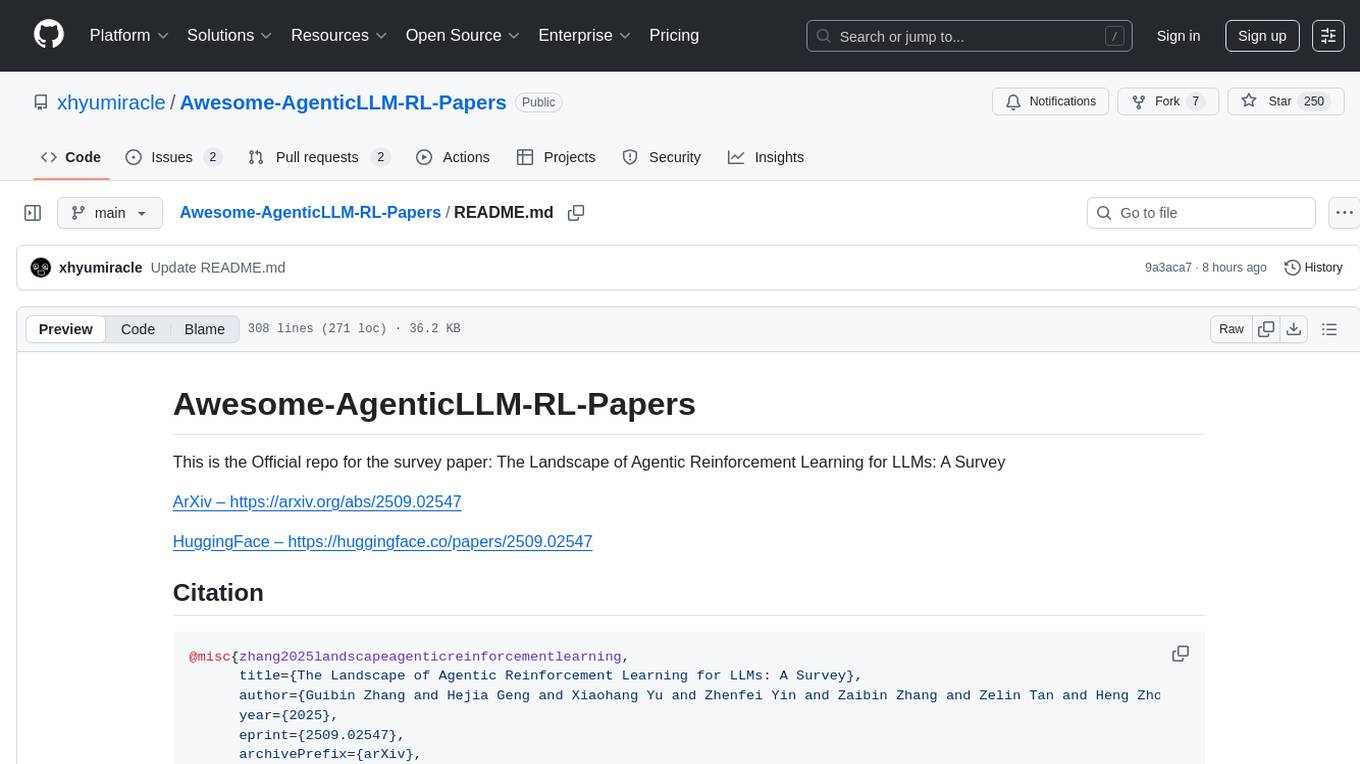Open the Awesome-AgenticLLM-RL-Papers repository title link
The width and height of the screenshot is (1360, 764).
pyautogui.click(x=343, y=102)
